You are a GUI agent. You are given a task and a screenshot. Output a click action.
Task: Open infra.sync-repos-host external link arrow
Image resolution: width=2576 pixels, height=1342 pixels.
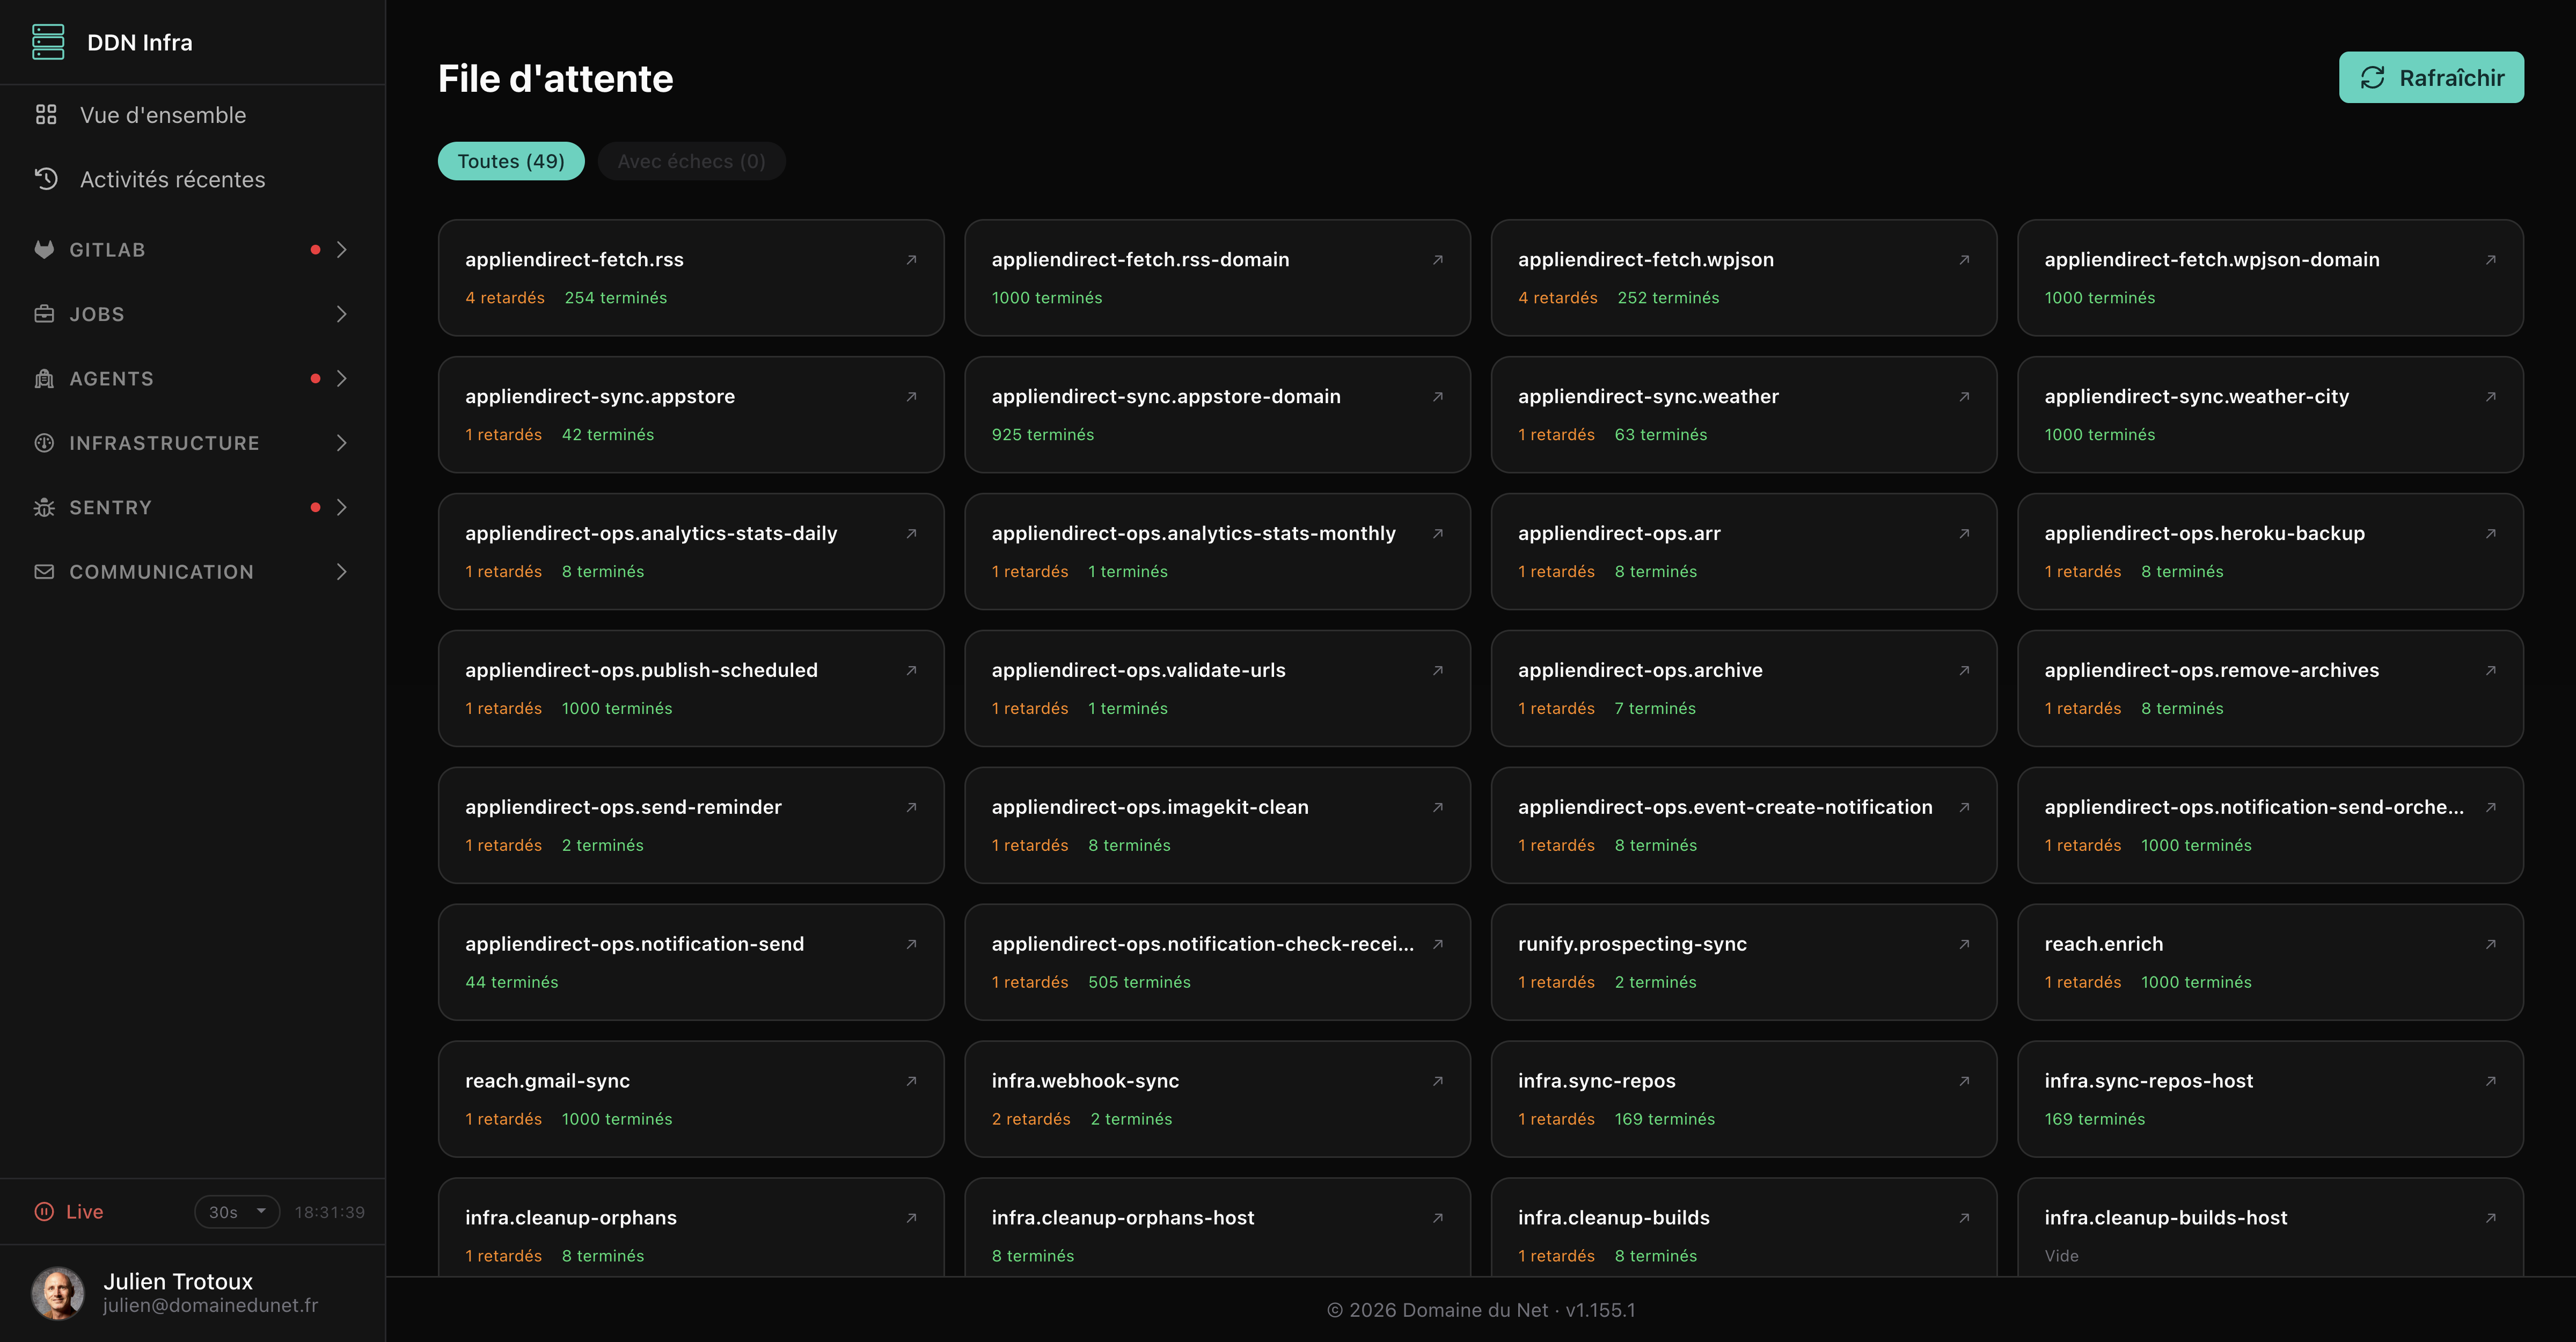(2490, 1081)
